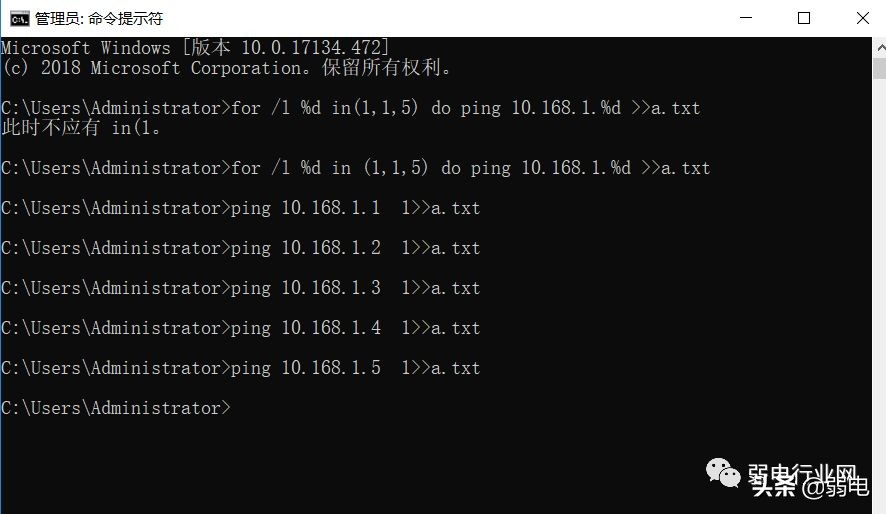The image size is (886, 514).
Task: Click the corrected for loop command line
Action: pos(355,168)
